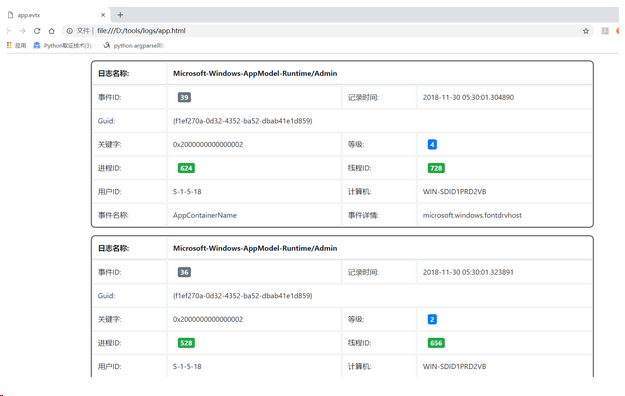
Task: Click the Guid value in the first record
Action: [242, 121]
